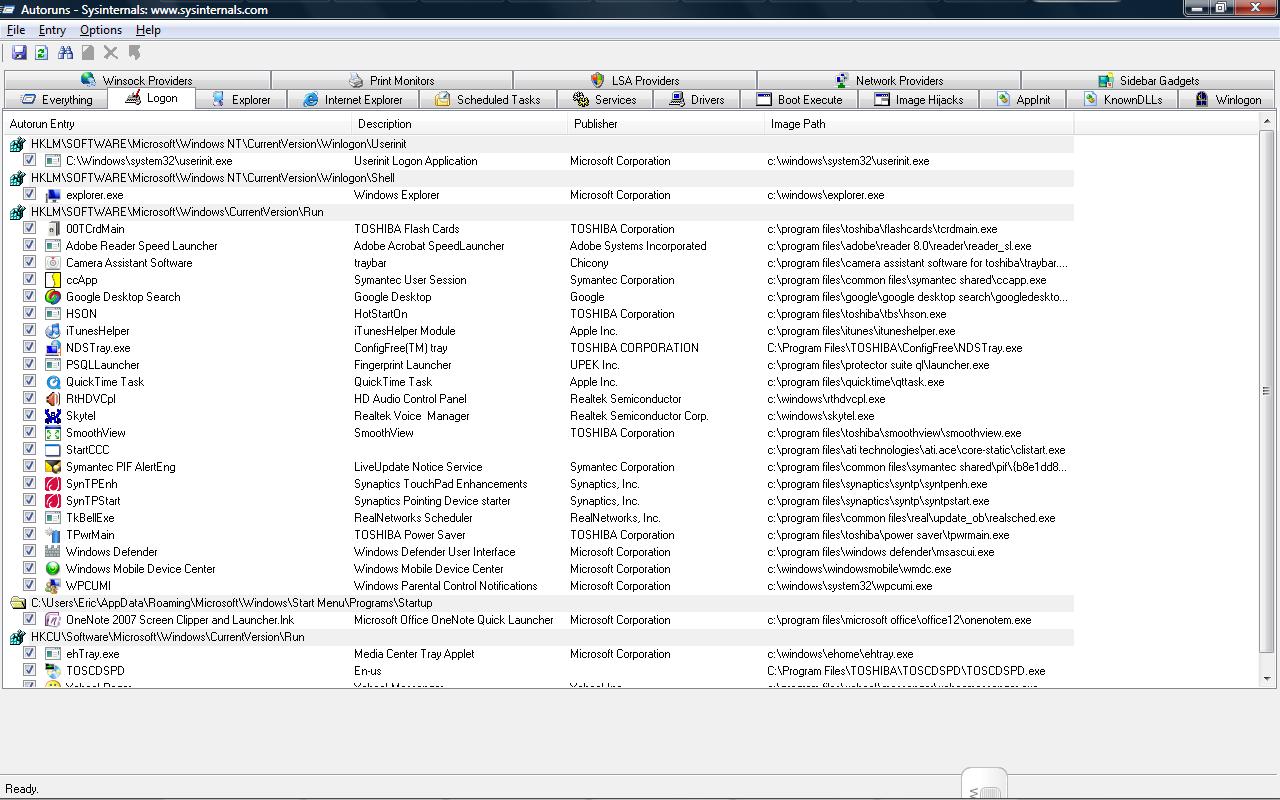Switch to the Everything tab
The width and height of the screenshot is (1280, 800).
coord(56,99)
